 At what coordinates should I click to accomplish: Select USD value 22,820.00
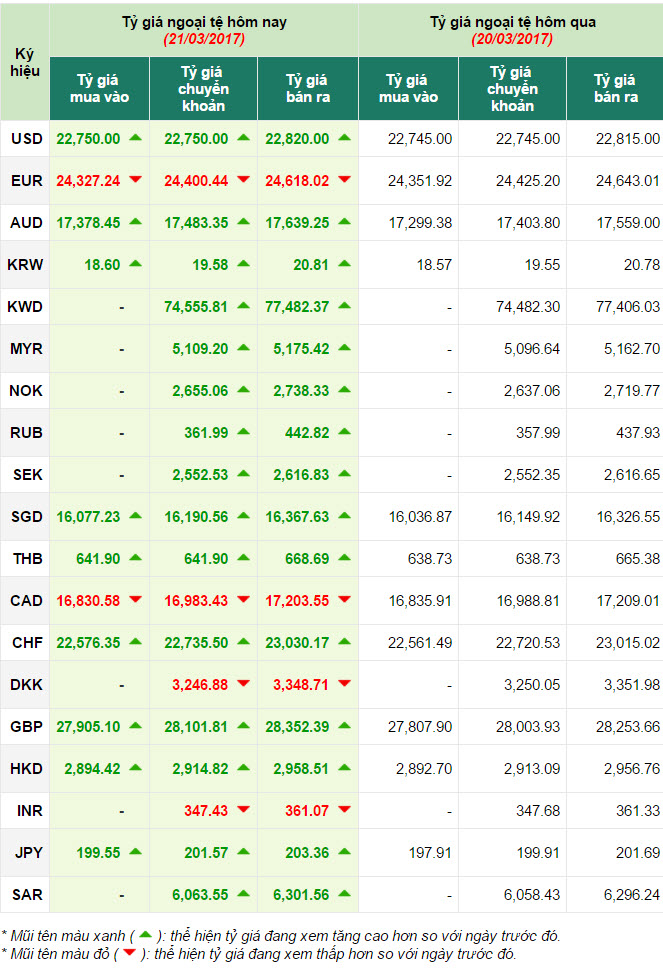pos(297,139)
